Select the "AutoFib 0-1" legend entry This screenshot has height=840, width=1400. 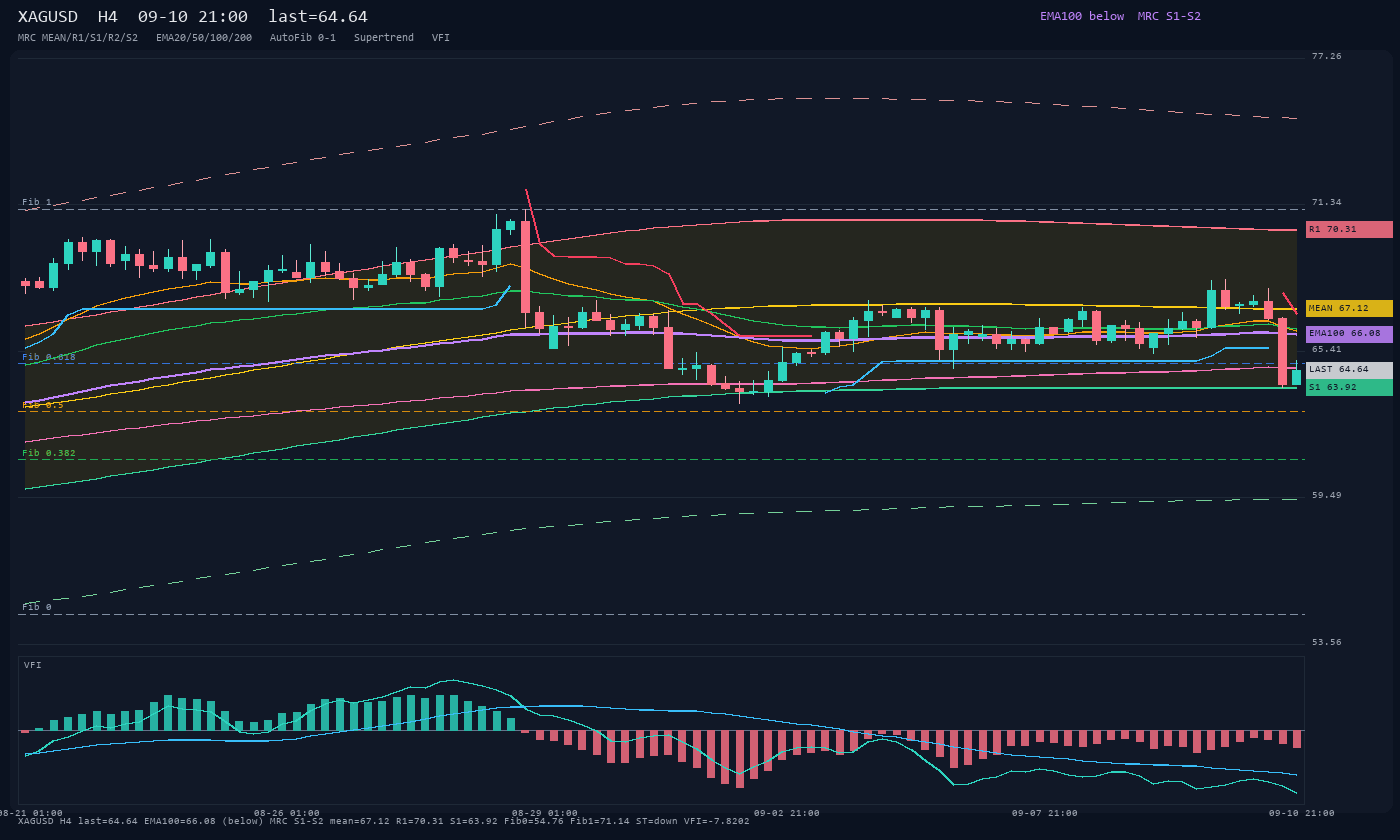click(303, 38)
